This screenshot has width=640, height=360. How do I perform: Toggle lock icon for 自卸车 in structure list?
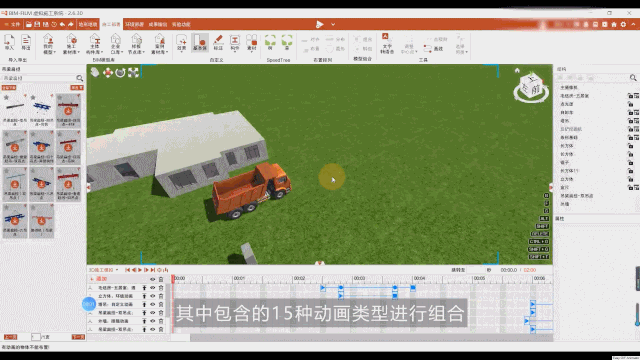point(630,112)
